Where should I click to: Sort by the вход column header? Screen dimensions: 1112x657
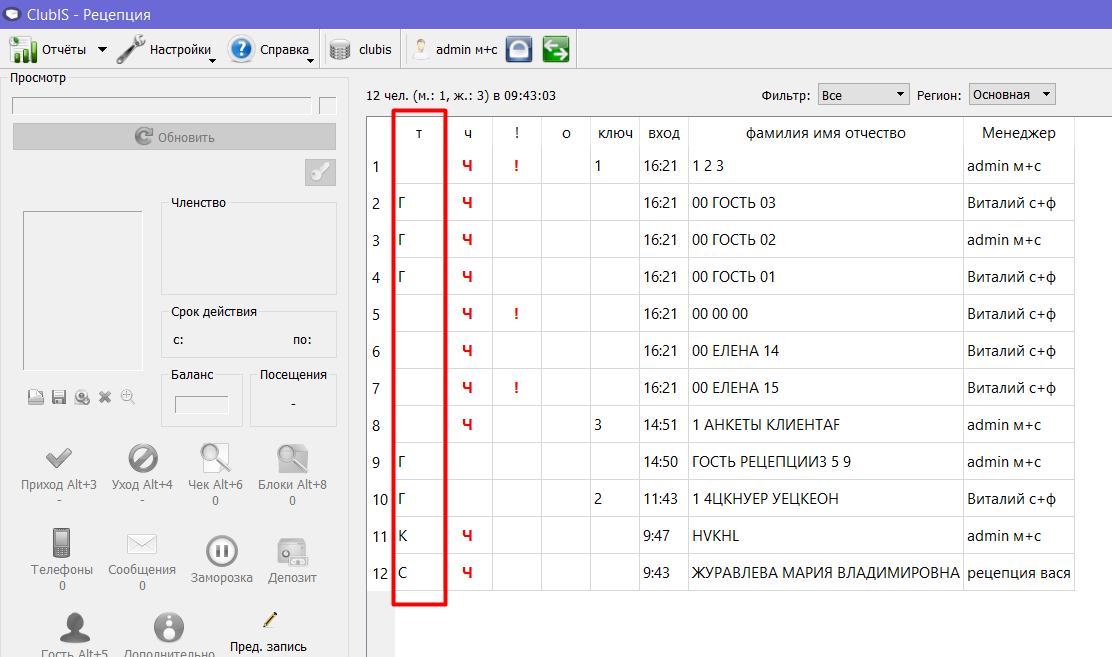pos(664,133)
